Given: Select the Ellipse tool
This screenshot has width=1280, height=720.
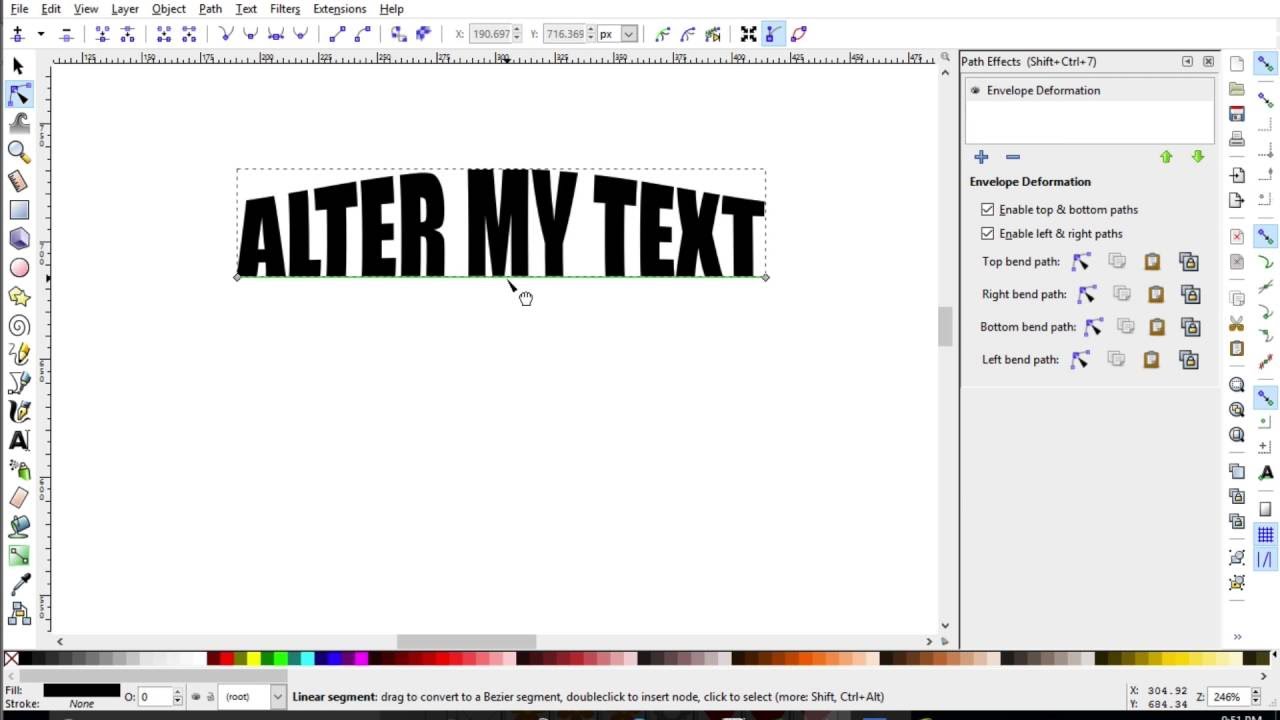Looking at the screenshot, I should pos(18,268).
